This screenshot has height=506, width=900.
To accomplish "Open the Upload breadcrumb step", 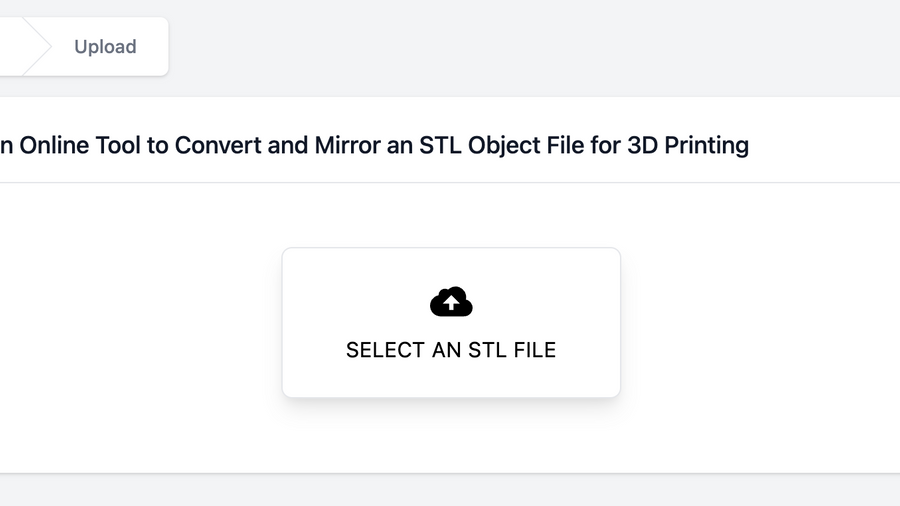I will coord(105,47).
